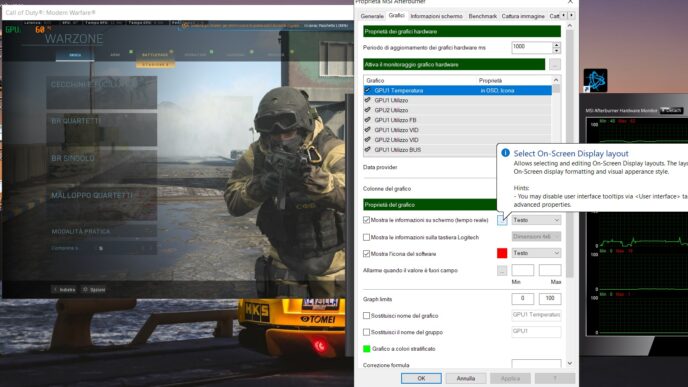
Task: Toggle checkmark icon for GPU2 Utilizzo VID
Action: coord(368,140)
